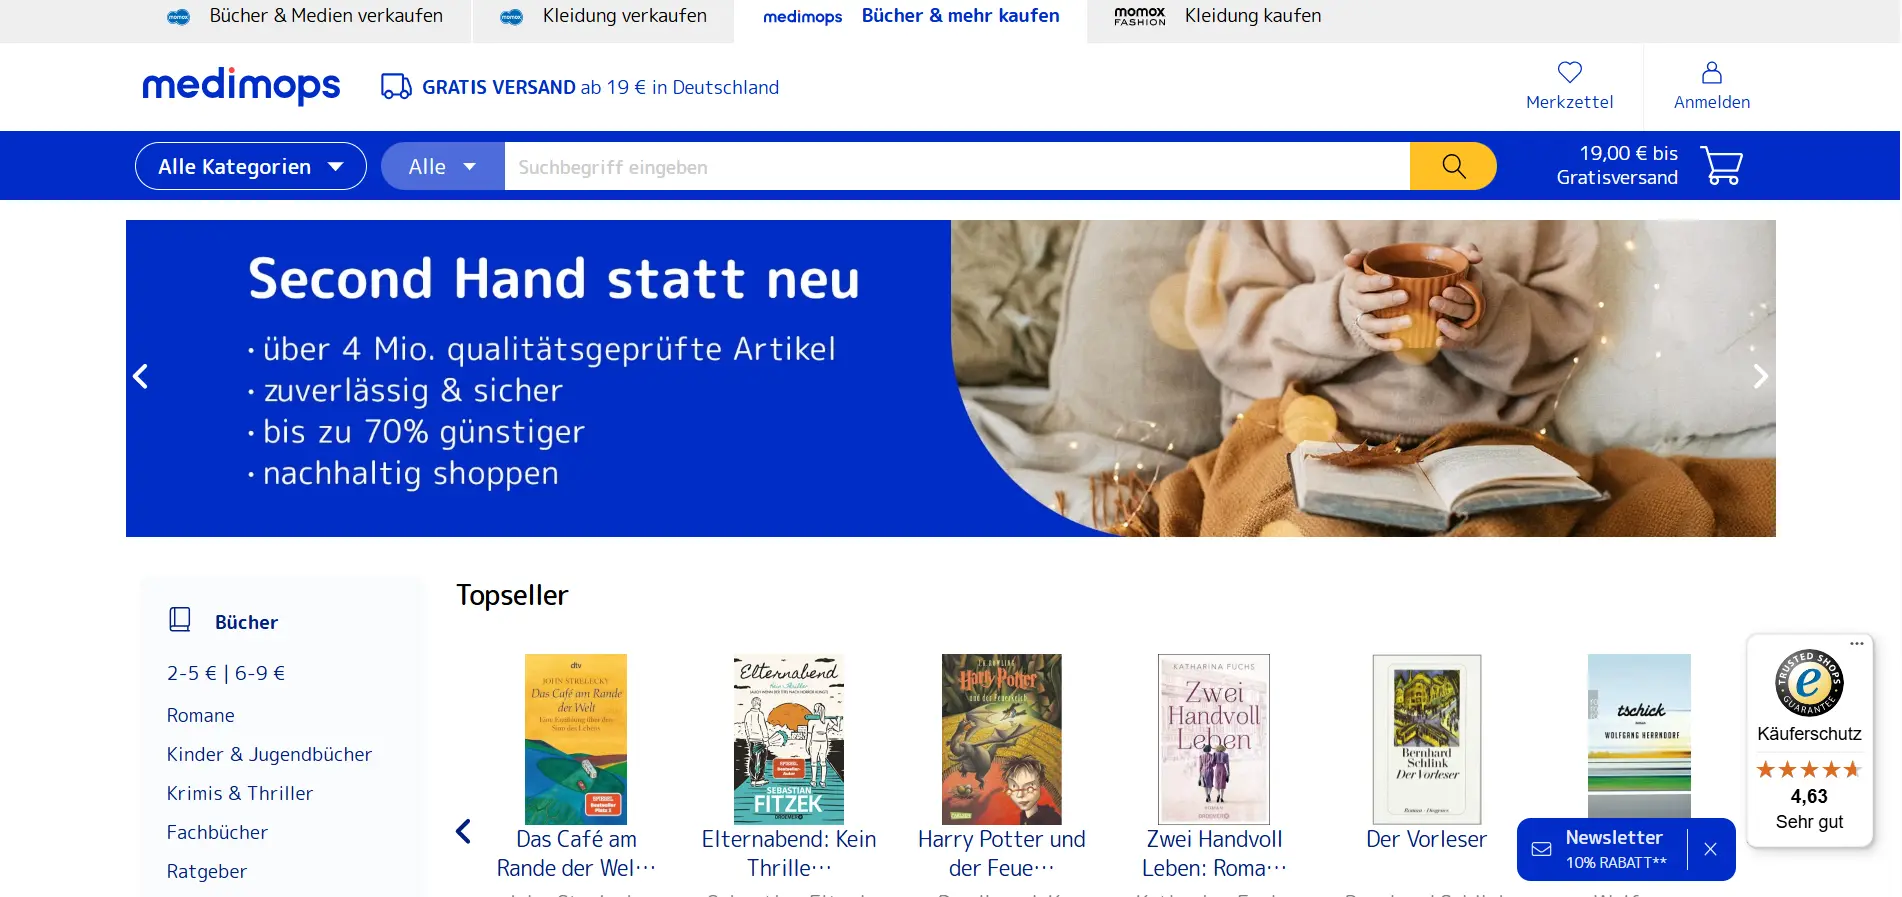
Task: Click Der Vorleser title link
Action: pos(1427,839)
